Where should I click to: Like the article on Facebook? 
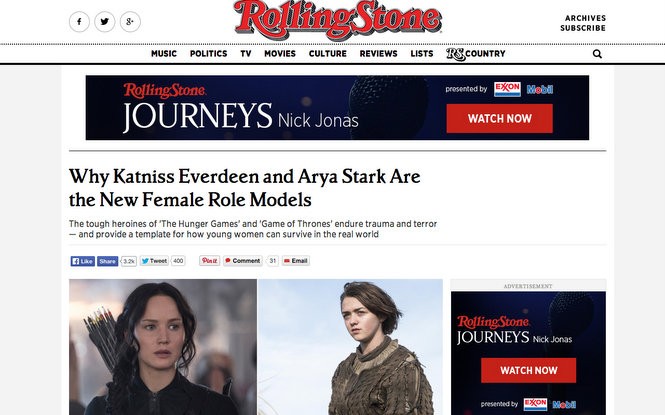click(83, 261)
